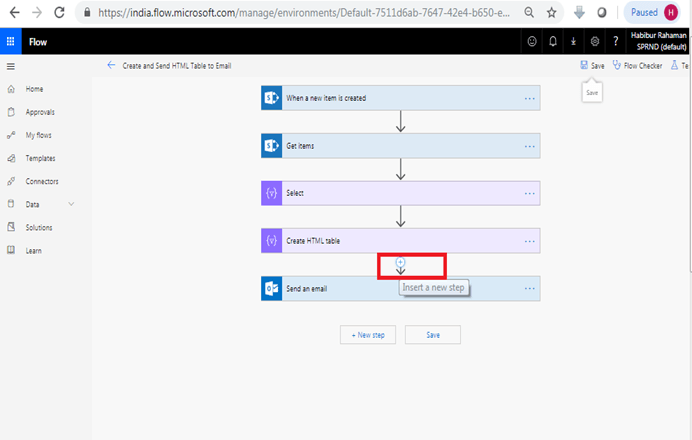Click the browser address bar URL
Image resolution: width=692 pixels, height=440 pixels.
(304, 13)
